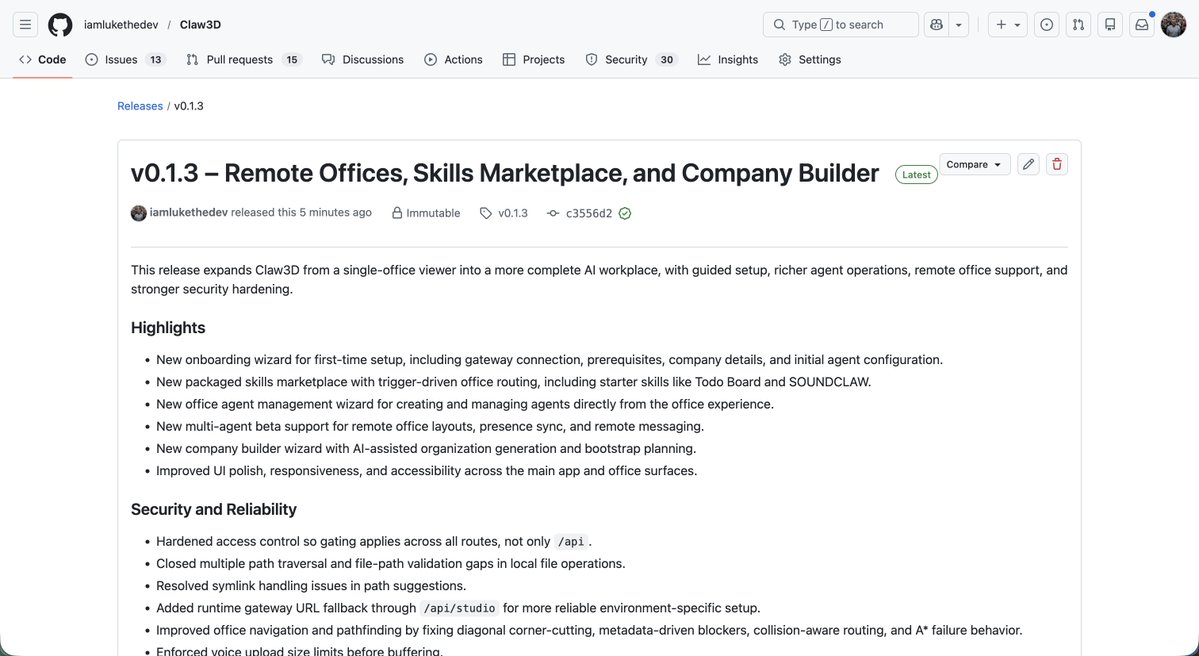The image size is (1199, 656).
Task: Open the create new plus menu
Action: (1008, 24)
